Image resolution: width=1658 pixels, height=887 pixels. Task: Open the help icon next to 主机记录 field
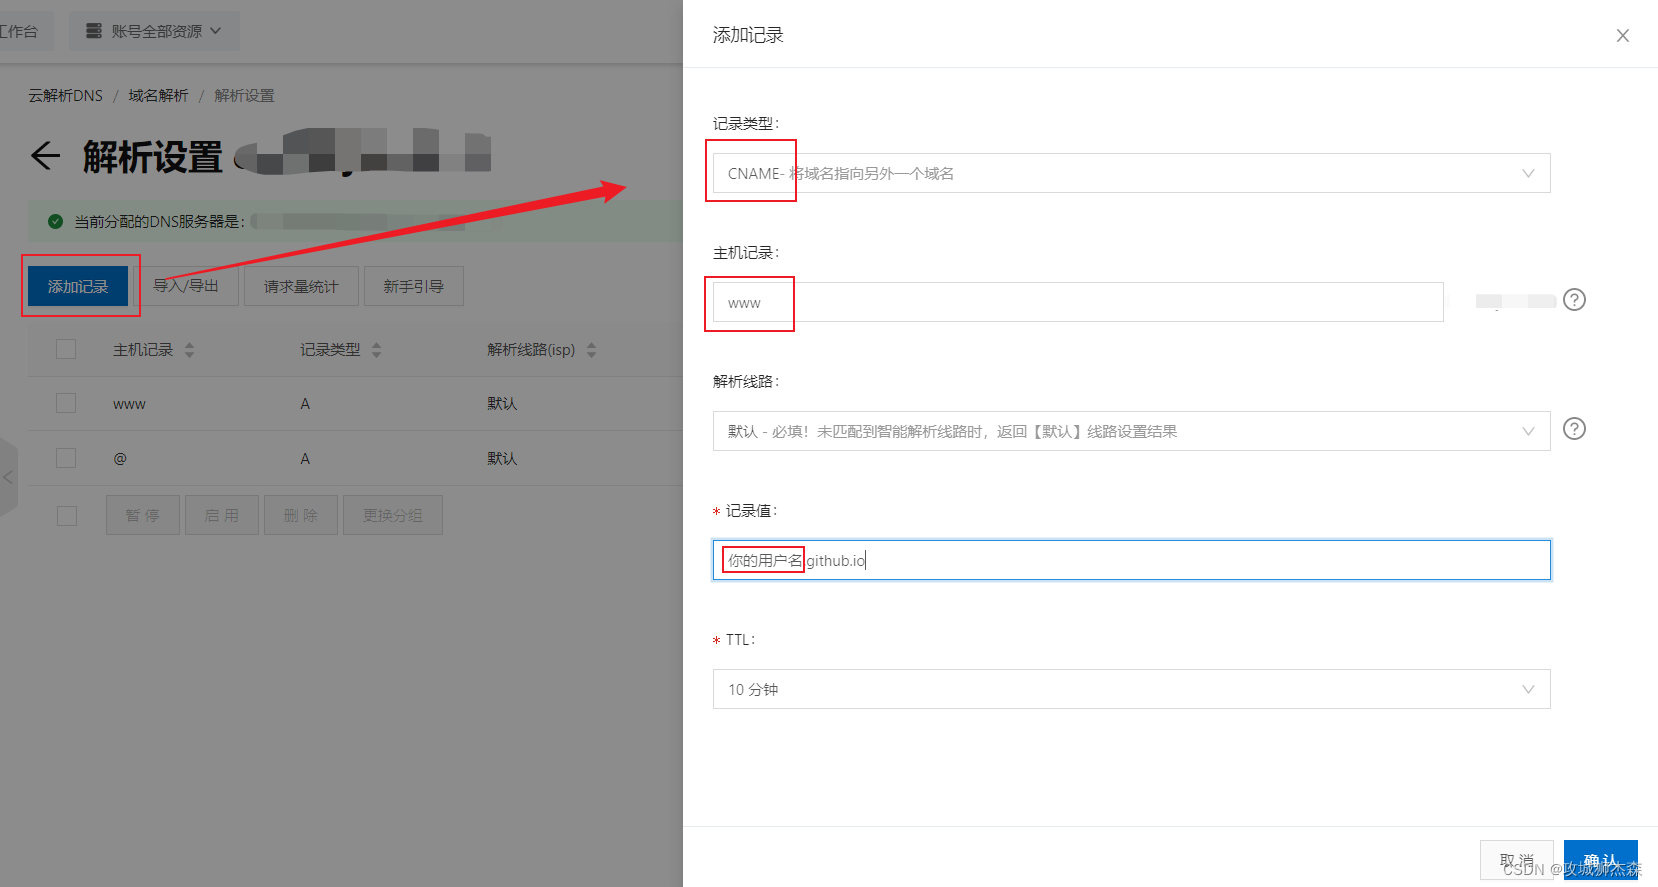pos(1574,300)
